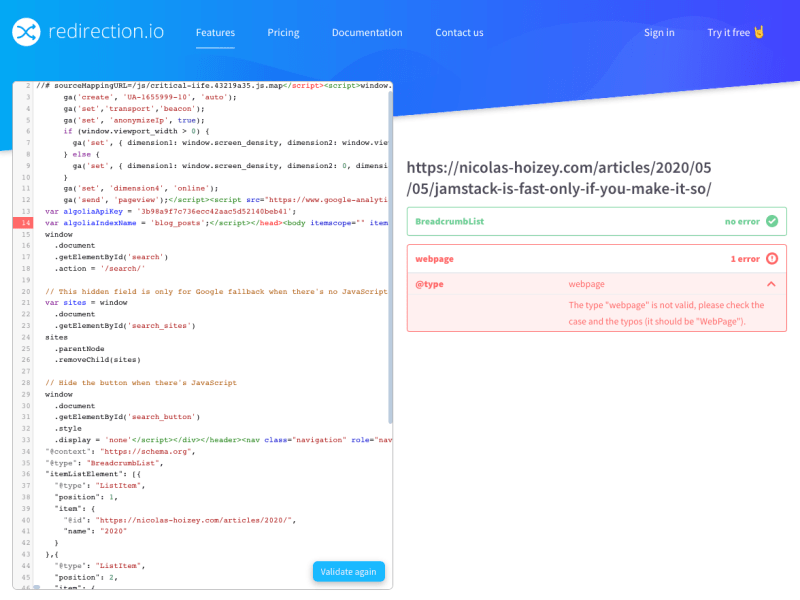The width and height of the screenshot is (800, 600).
Task: Click Sign in link
Action: [659, 33]
